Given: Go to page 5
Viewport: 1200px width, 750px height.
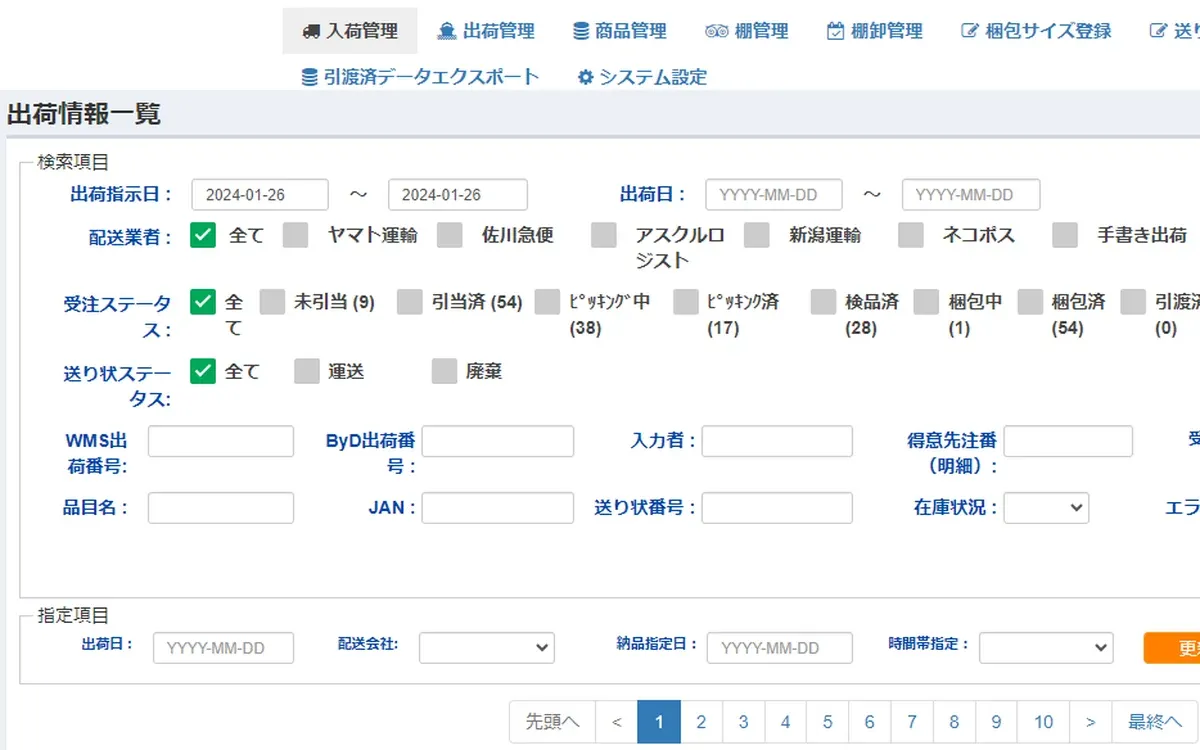Looking at the screenshot, I should 827,722.
